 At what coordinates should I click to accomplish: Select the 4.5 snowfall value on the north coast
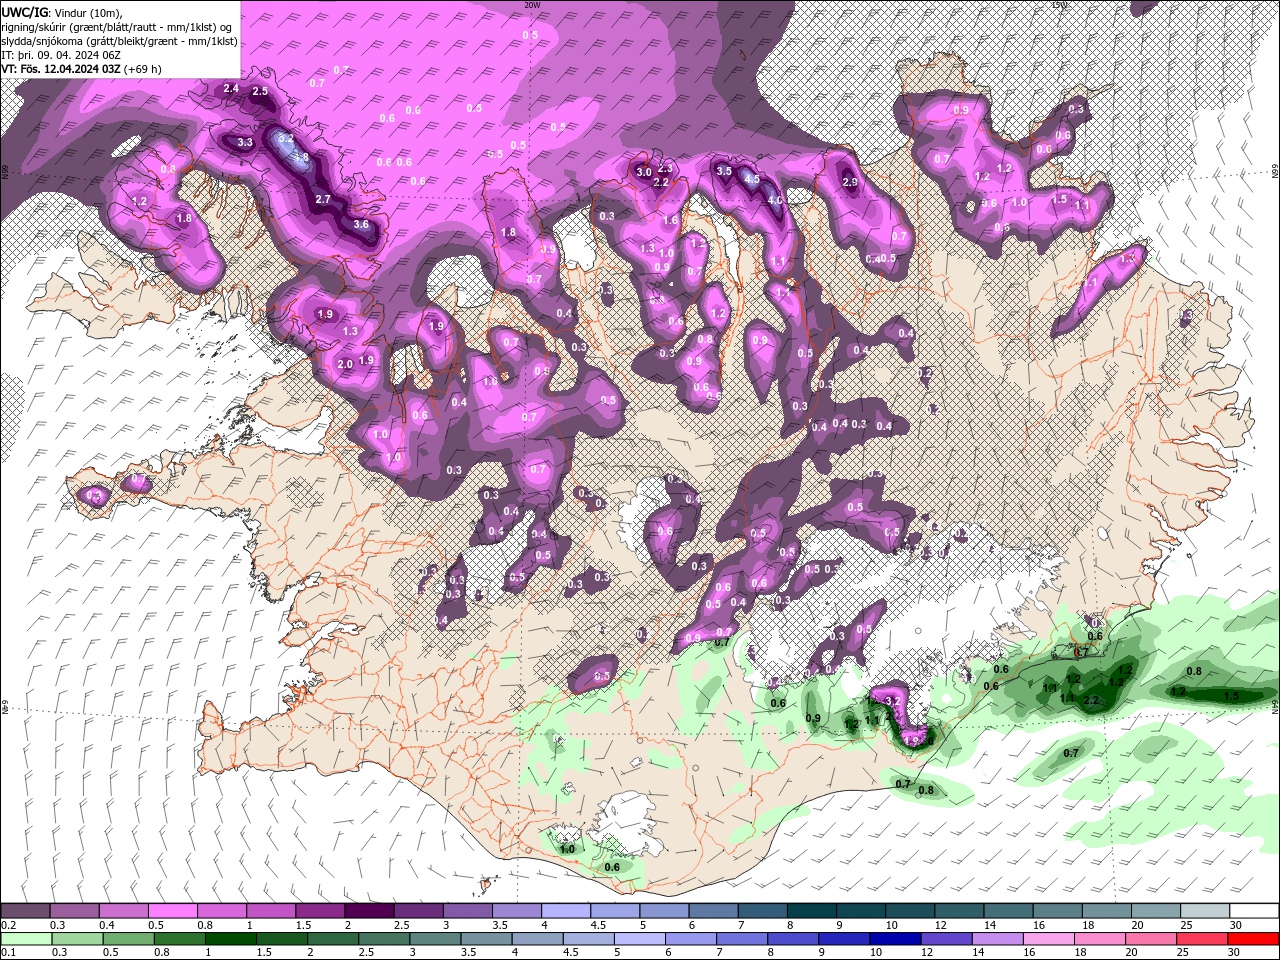752,180
